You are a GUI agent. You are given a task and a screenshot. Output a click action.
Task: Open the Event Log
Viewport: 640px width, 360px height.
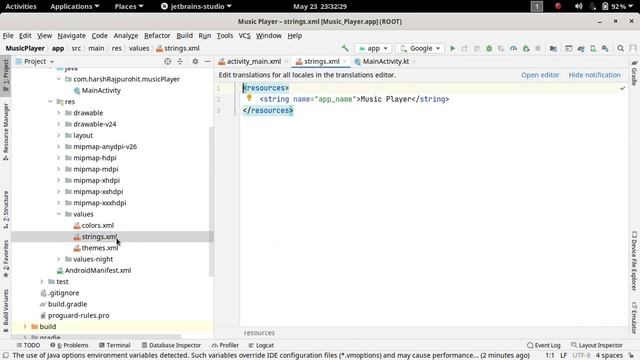(544, 345)
